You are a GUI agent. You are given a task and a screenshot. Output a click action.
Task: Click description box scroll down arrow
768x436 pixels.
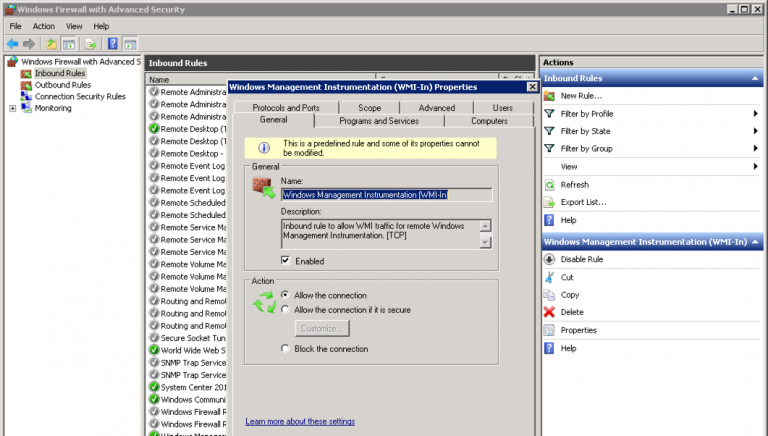(x=485, y=242)
